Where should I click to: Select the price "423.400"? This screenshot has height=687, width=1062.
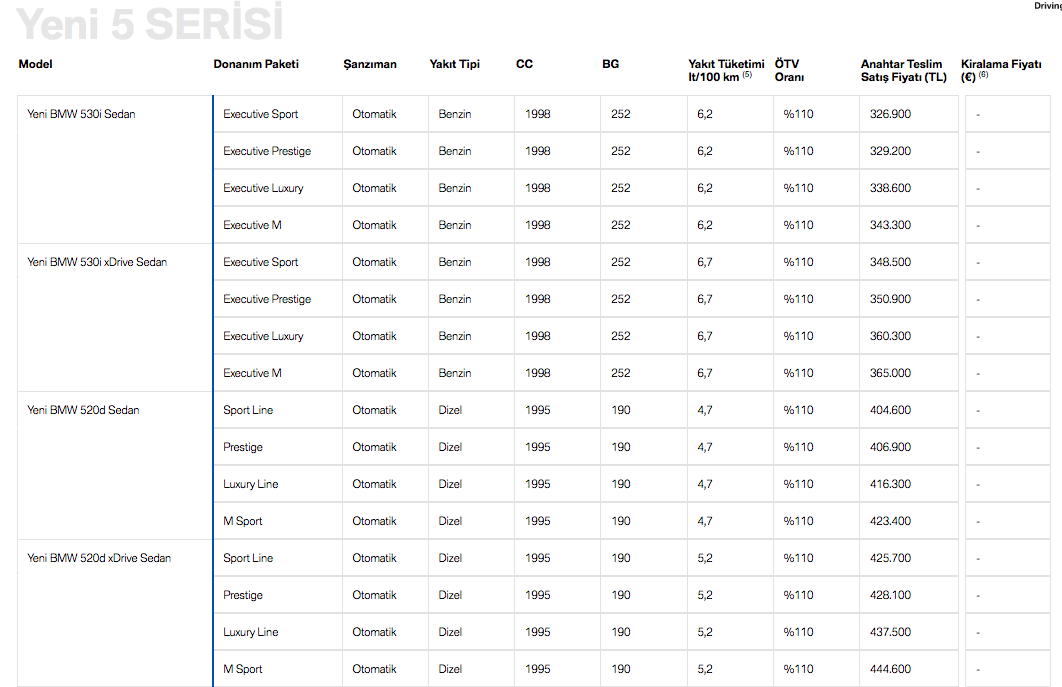(x=891, y=521)
